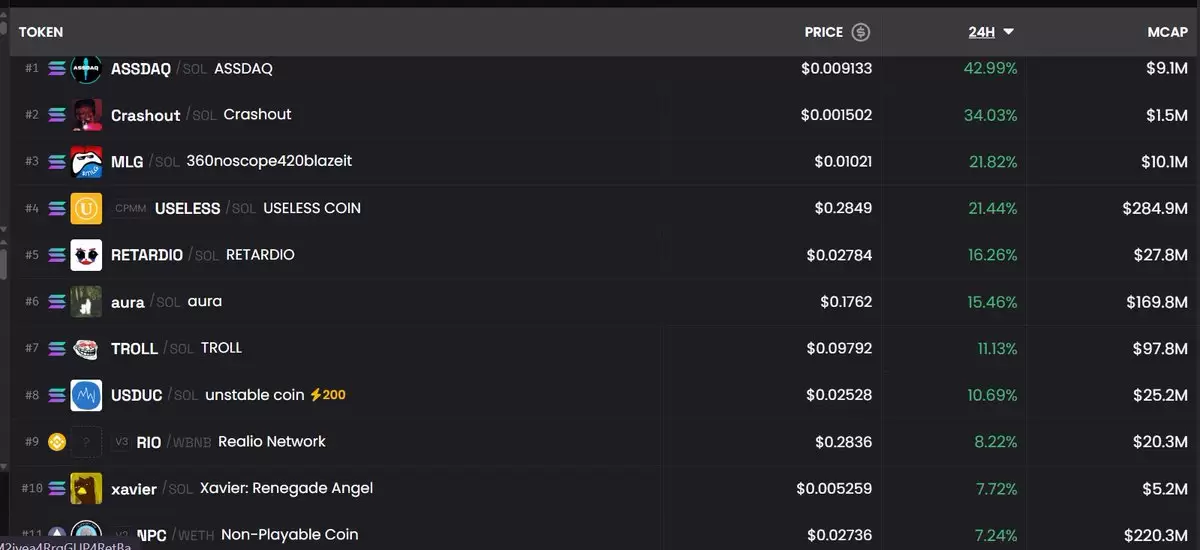
Task: Sort by the 24H column header
Action: click(981, 32)
